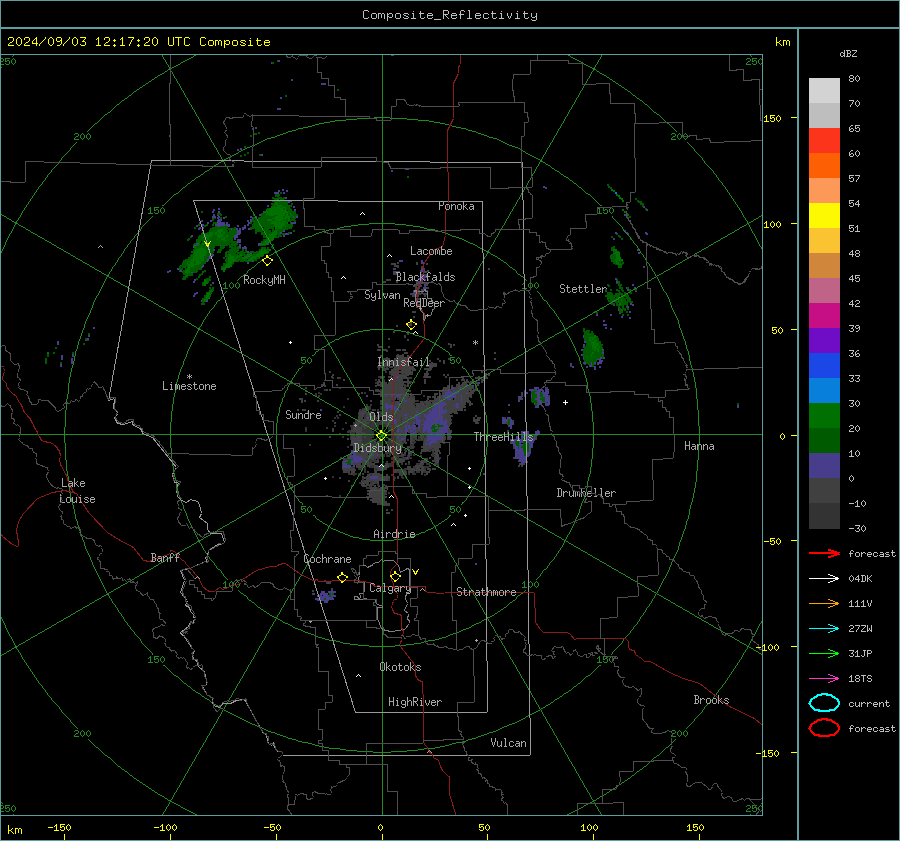Click the cyan current ellipse icon
900x841 pixels.
(x=824, y=703)
